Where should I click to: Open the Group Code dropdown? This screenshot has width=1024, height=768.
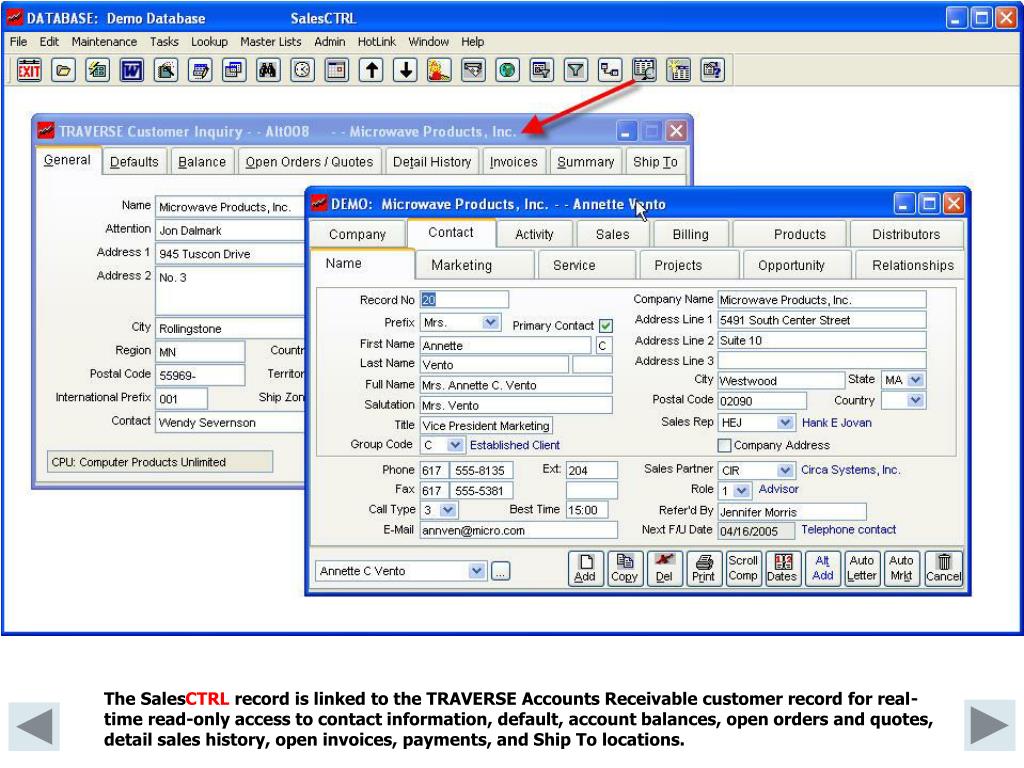click(x=455, y=445)
